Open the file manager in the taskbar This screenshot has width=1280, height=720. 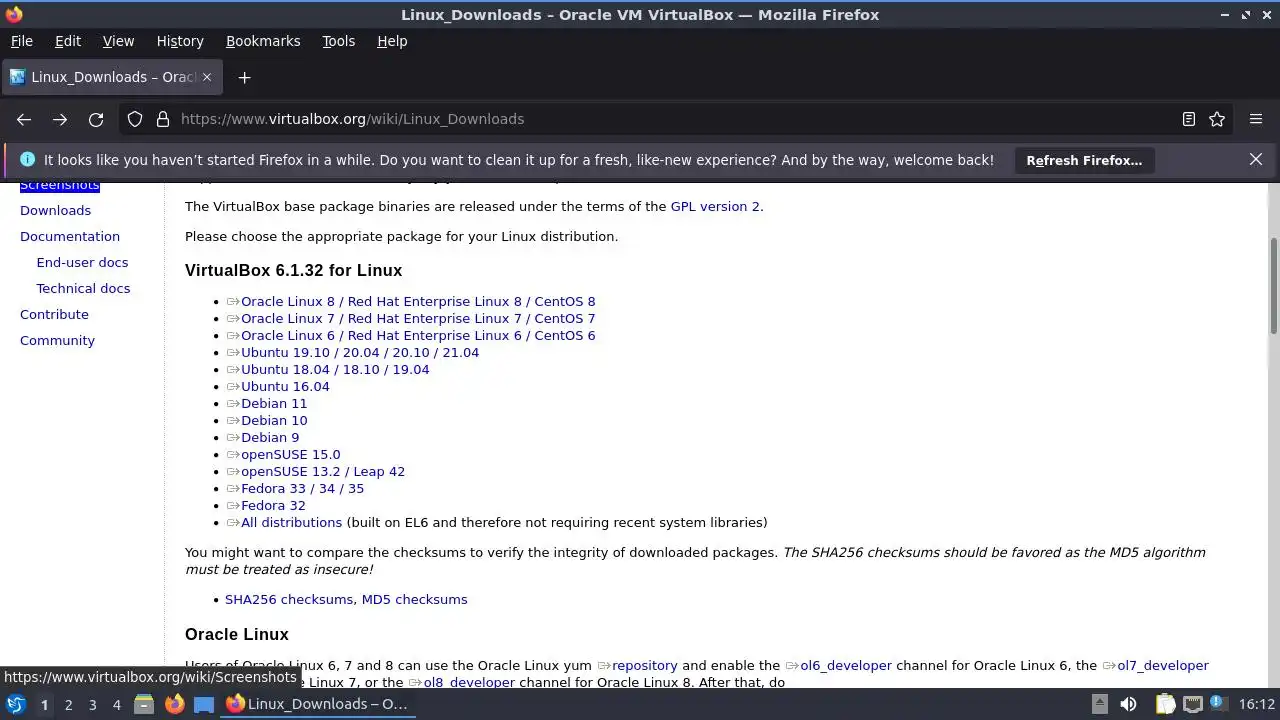(x=144, y=704)
